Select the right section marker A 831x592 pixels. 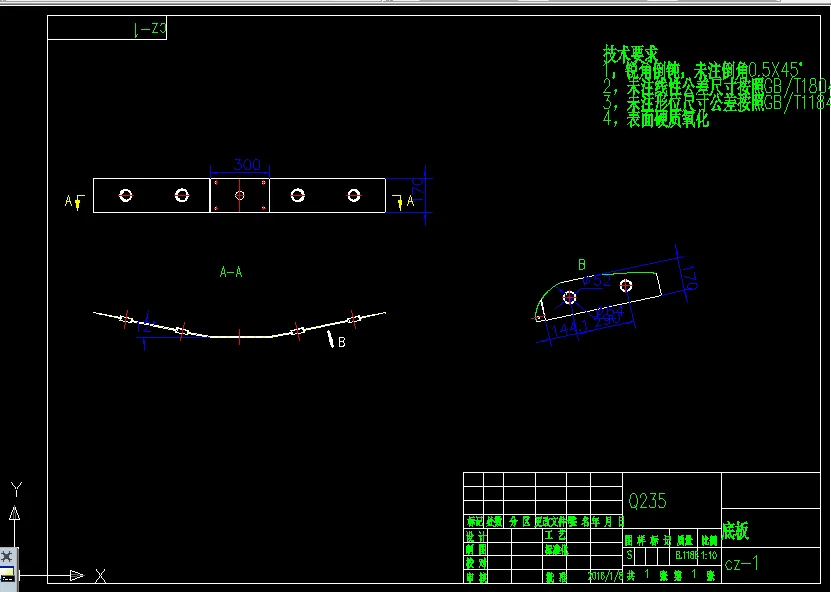[410, 201]
